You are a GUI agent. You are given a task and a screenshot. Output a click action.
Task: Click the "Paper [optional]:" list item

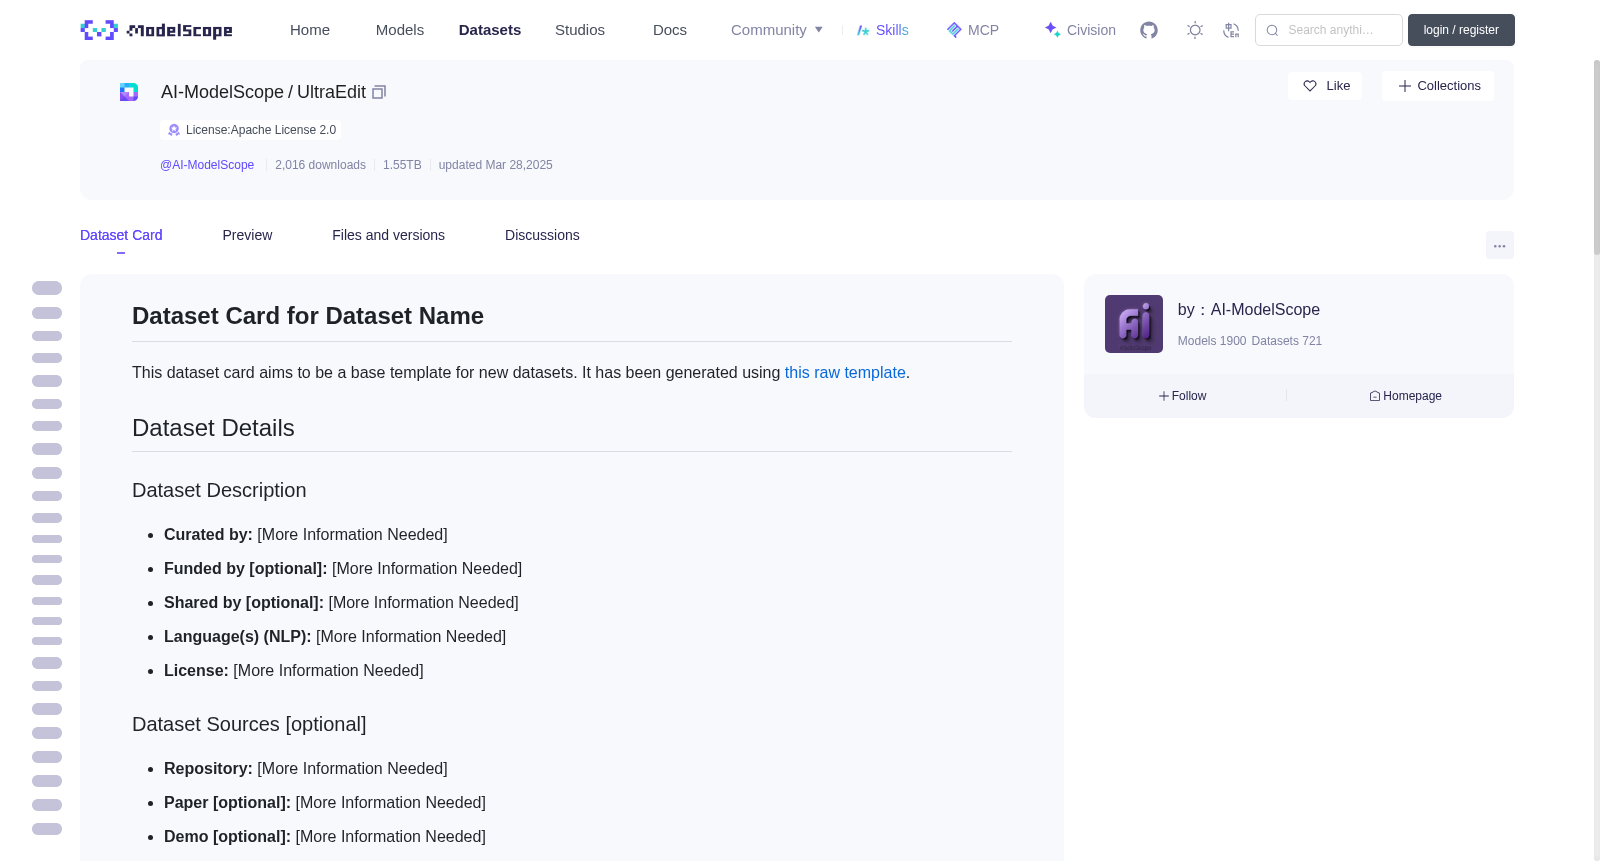point(325,803)
